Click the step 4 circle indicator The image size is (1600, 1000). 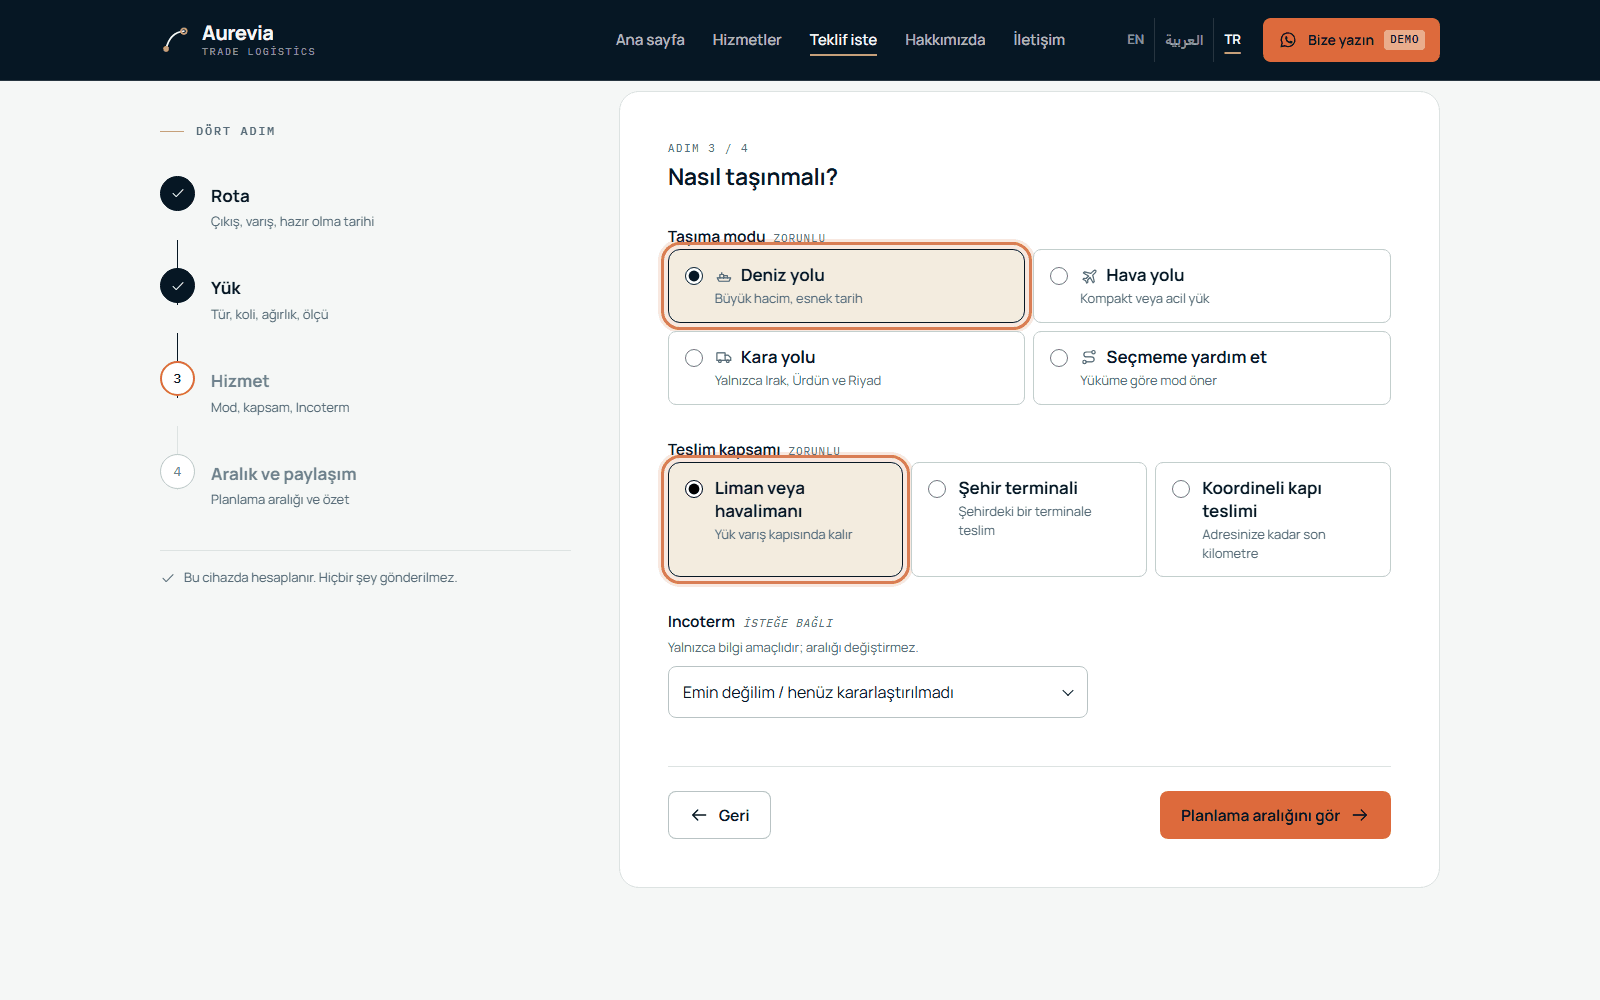(178, 472)
